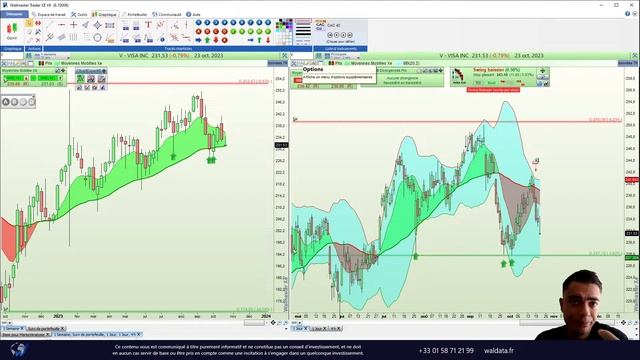Image resolution: width=640 pixels, height=360 pixels.
Task: Place the first blue numbered circle marker
Action: [198, 22]
